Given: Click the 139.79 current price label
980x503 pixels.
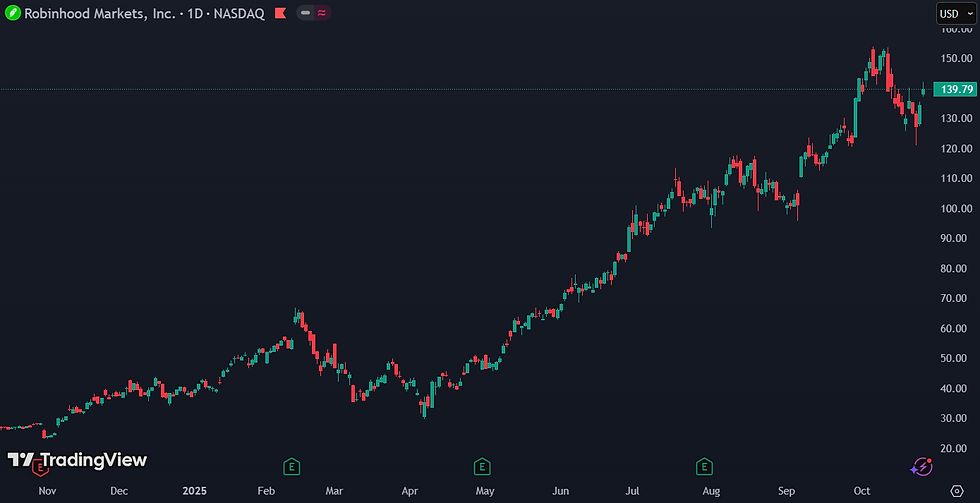Looking at the screenshot, I should coord(954,89).
